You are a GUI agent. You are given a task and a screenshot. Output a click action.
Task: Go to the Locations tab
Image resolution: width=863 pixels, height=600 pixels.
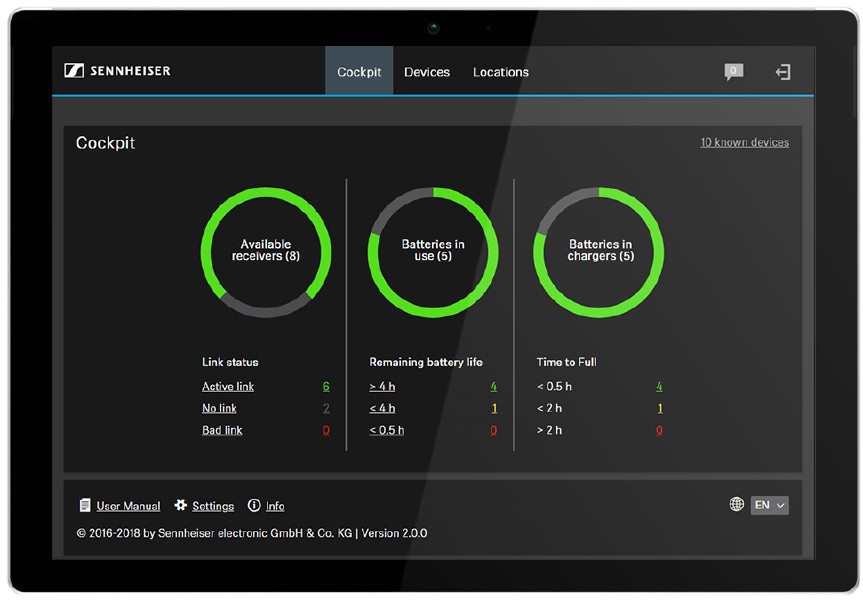[500, 72]
